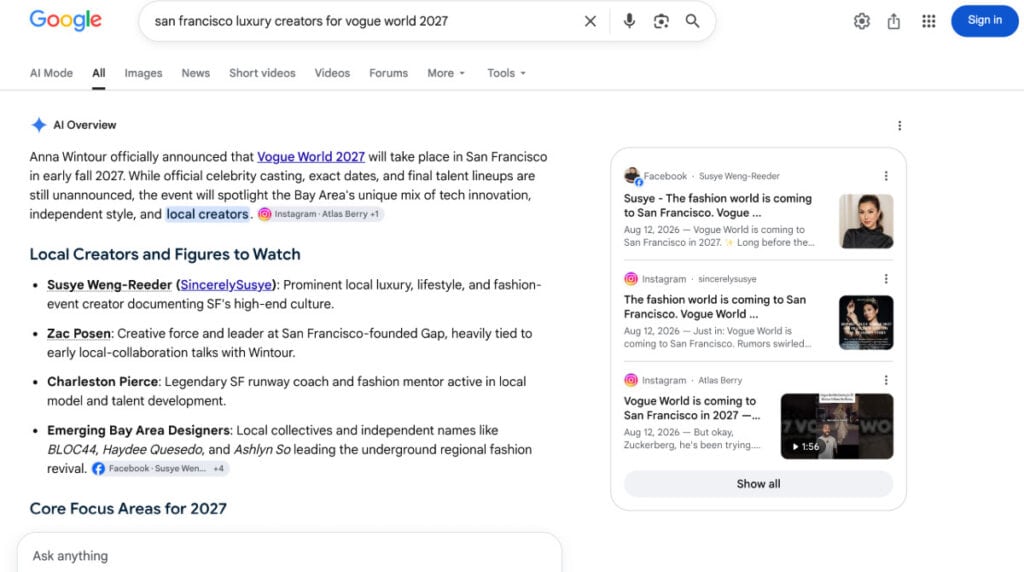
Task: Start voice search with microphone icon
Action: point(629,21)
